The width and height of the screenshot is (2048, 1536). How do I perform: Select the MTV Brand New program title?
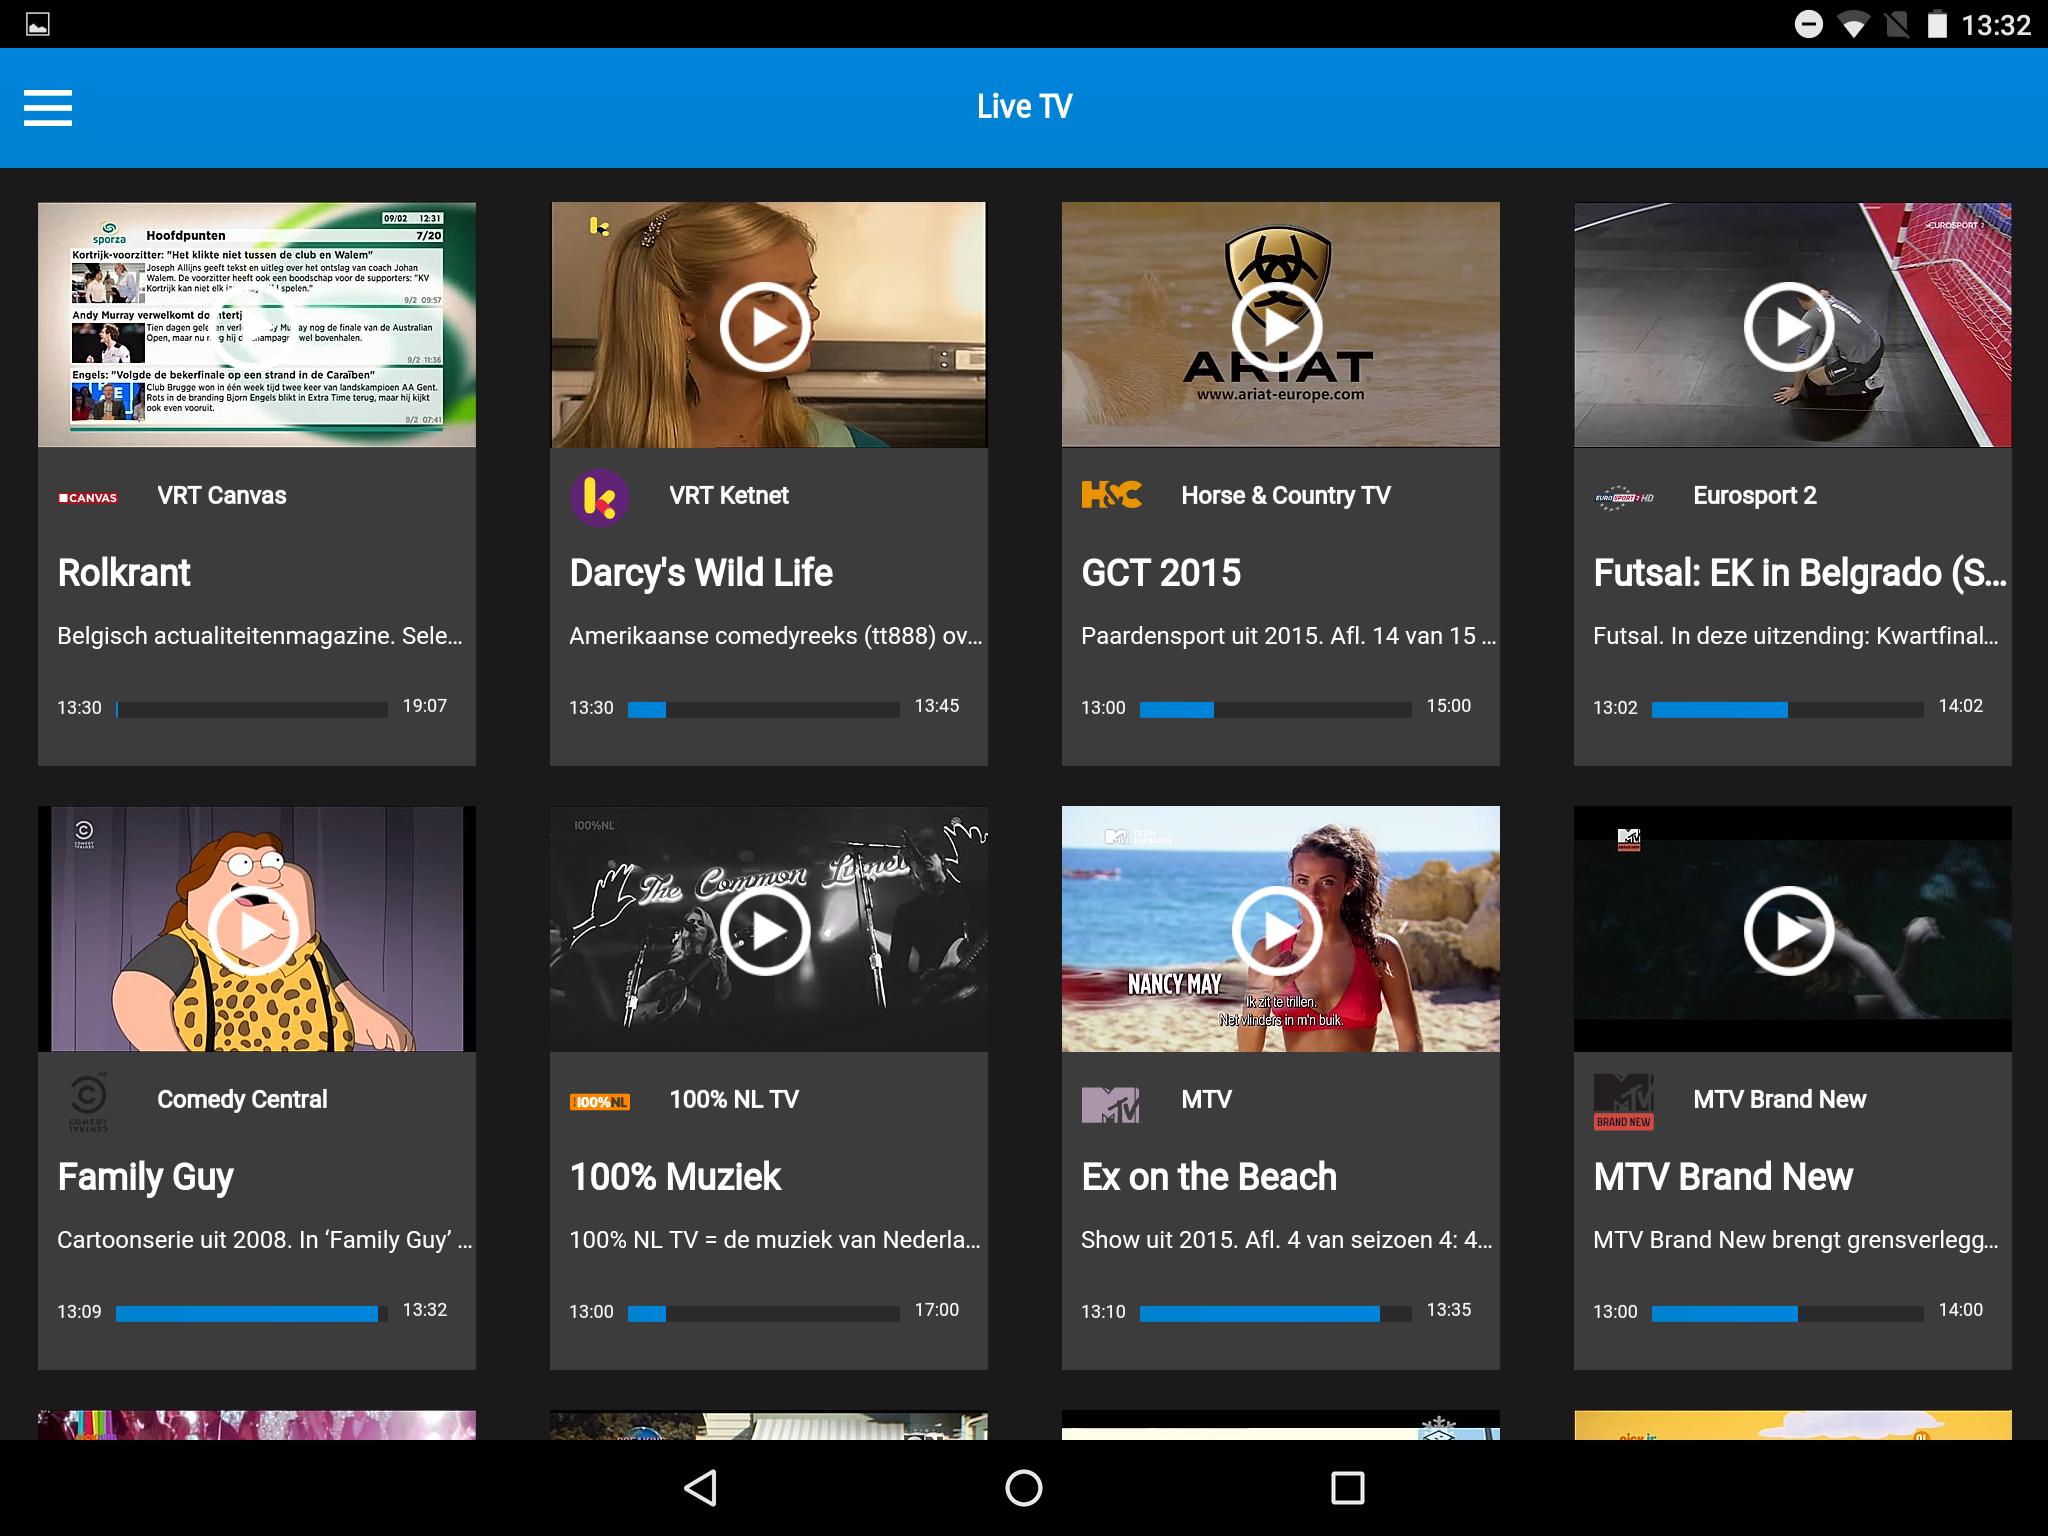pos(1723,1177)
